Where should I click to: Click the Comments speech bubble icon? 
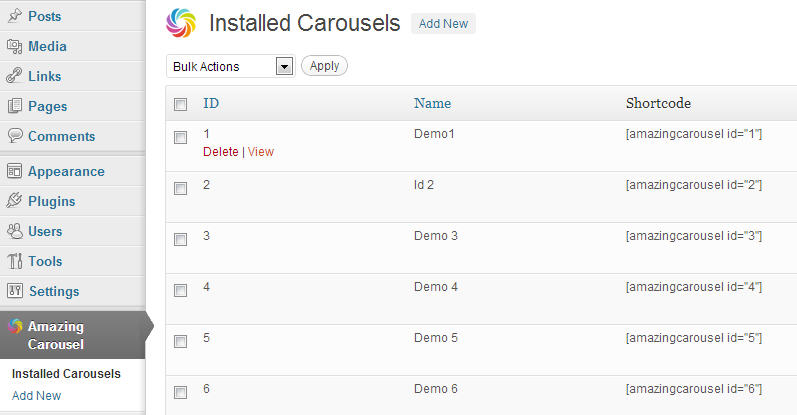tap(15, 136)
